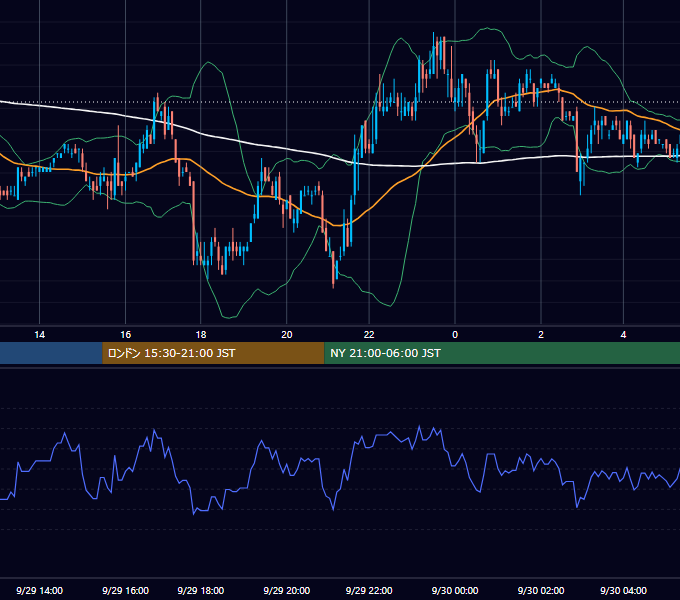Screen dimensions: 680x600
Task: Select the 22 hour axis label
Action: (x=369, y=335)
